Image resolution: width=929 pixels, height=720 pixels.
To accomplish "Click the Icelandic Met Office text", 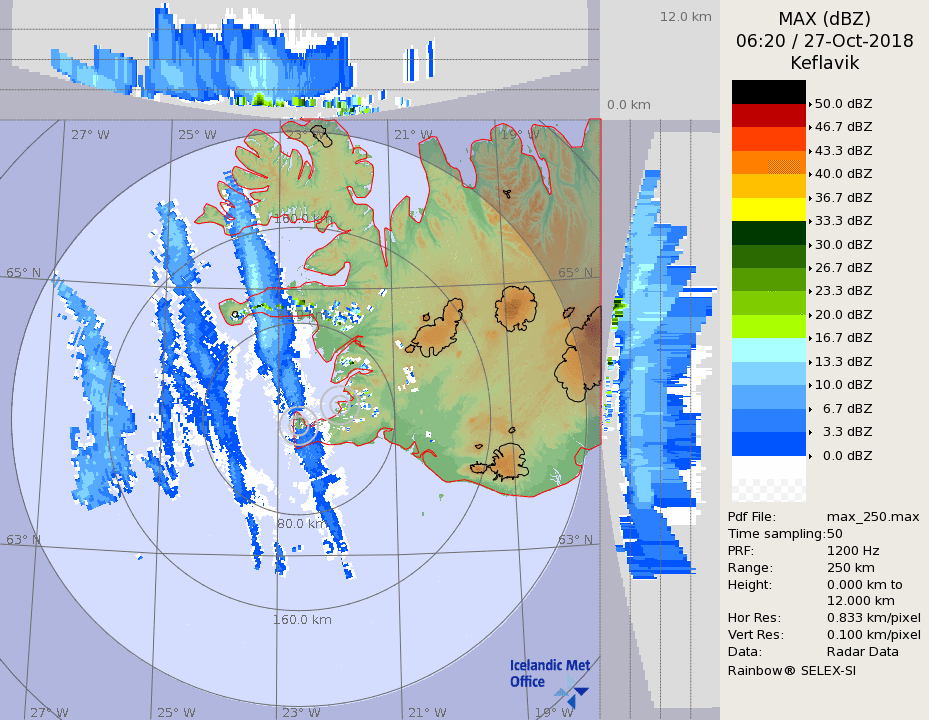I will tap(549, 673).
